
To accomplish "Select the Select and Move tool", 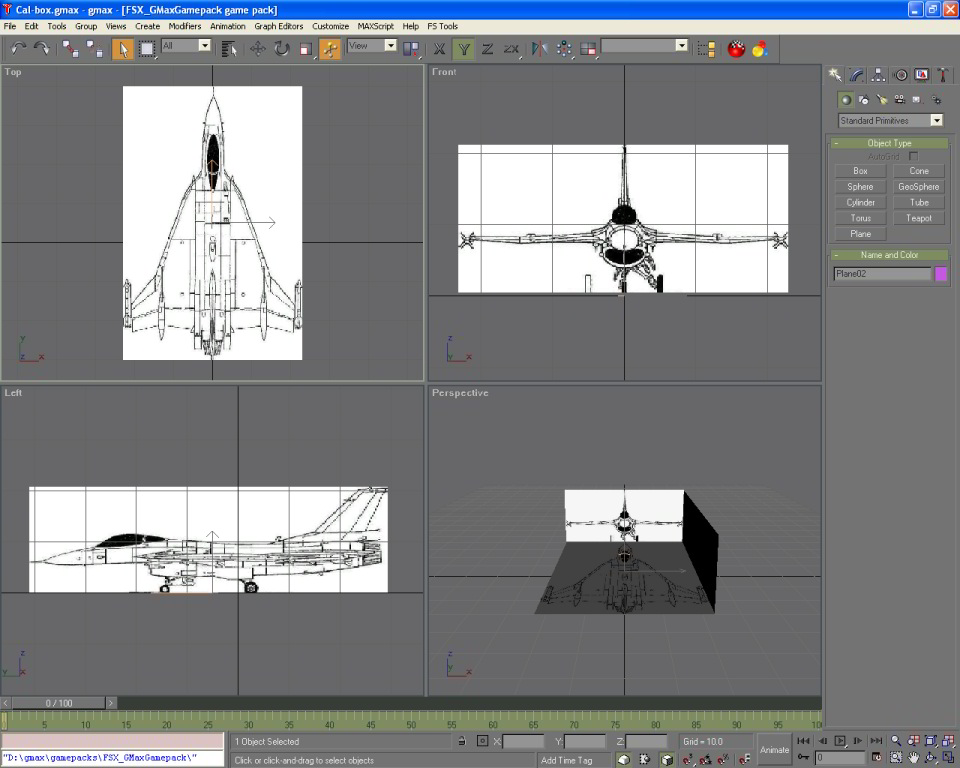I will tap(258, 48).
